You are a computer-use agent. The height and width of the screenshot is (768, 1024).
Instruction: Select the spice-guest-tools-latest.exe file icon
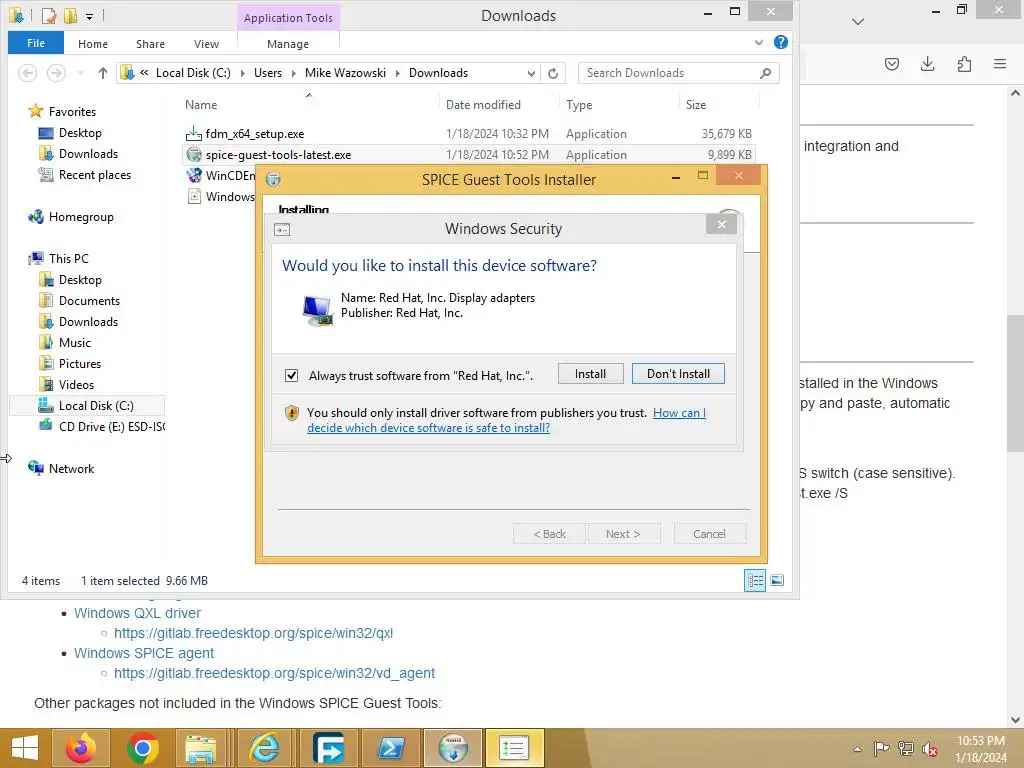pos(193,155)
